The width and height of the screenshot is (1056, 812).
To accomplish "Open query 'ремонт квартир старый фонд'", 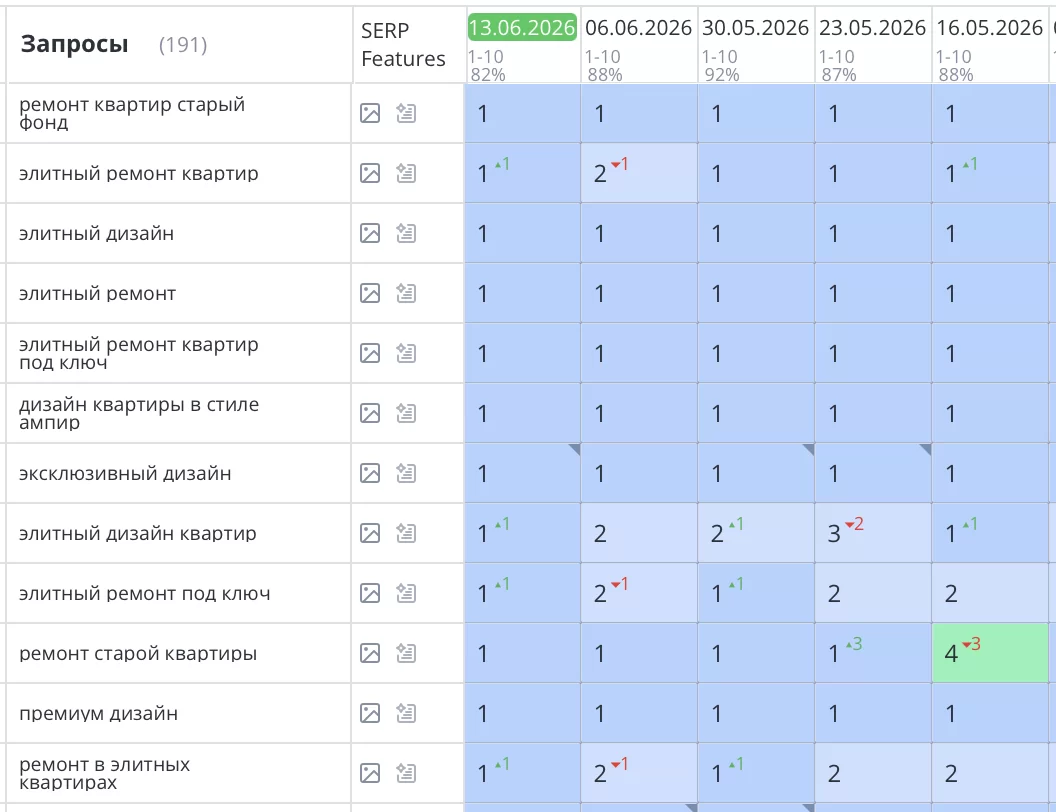I will click(131, 113).
